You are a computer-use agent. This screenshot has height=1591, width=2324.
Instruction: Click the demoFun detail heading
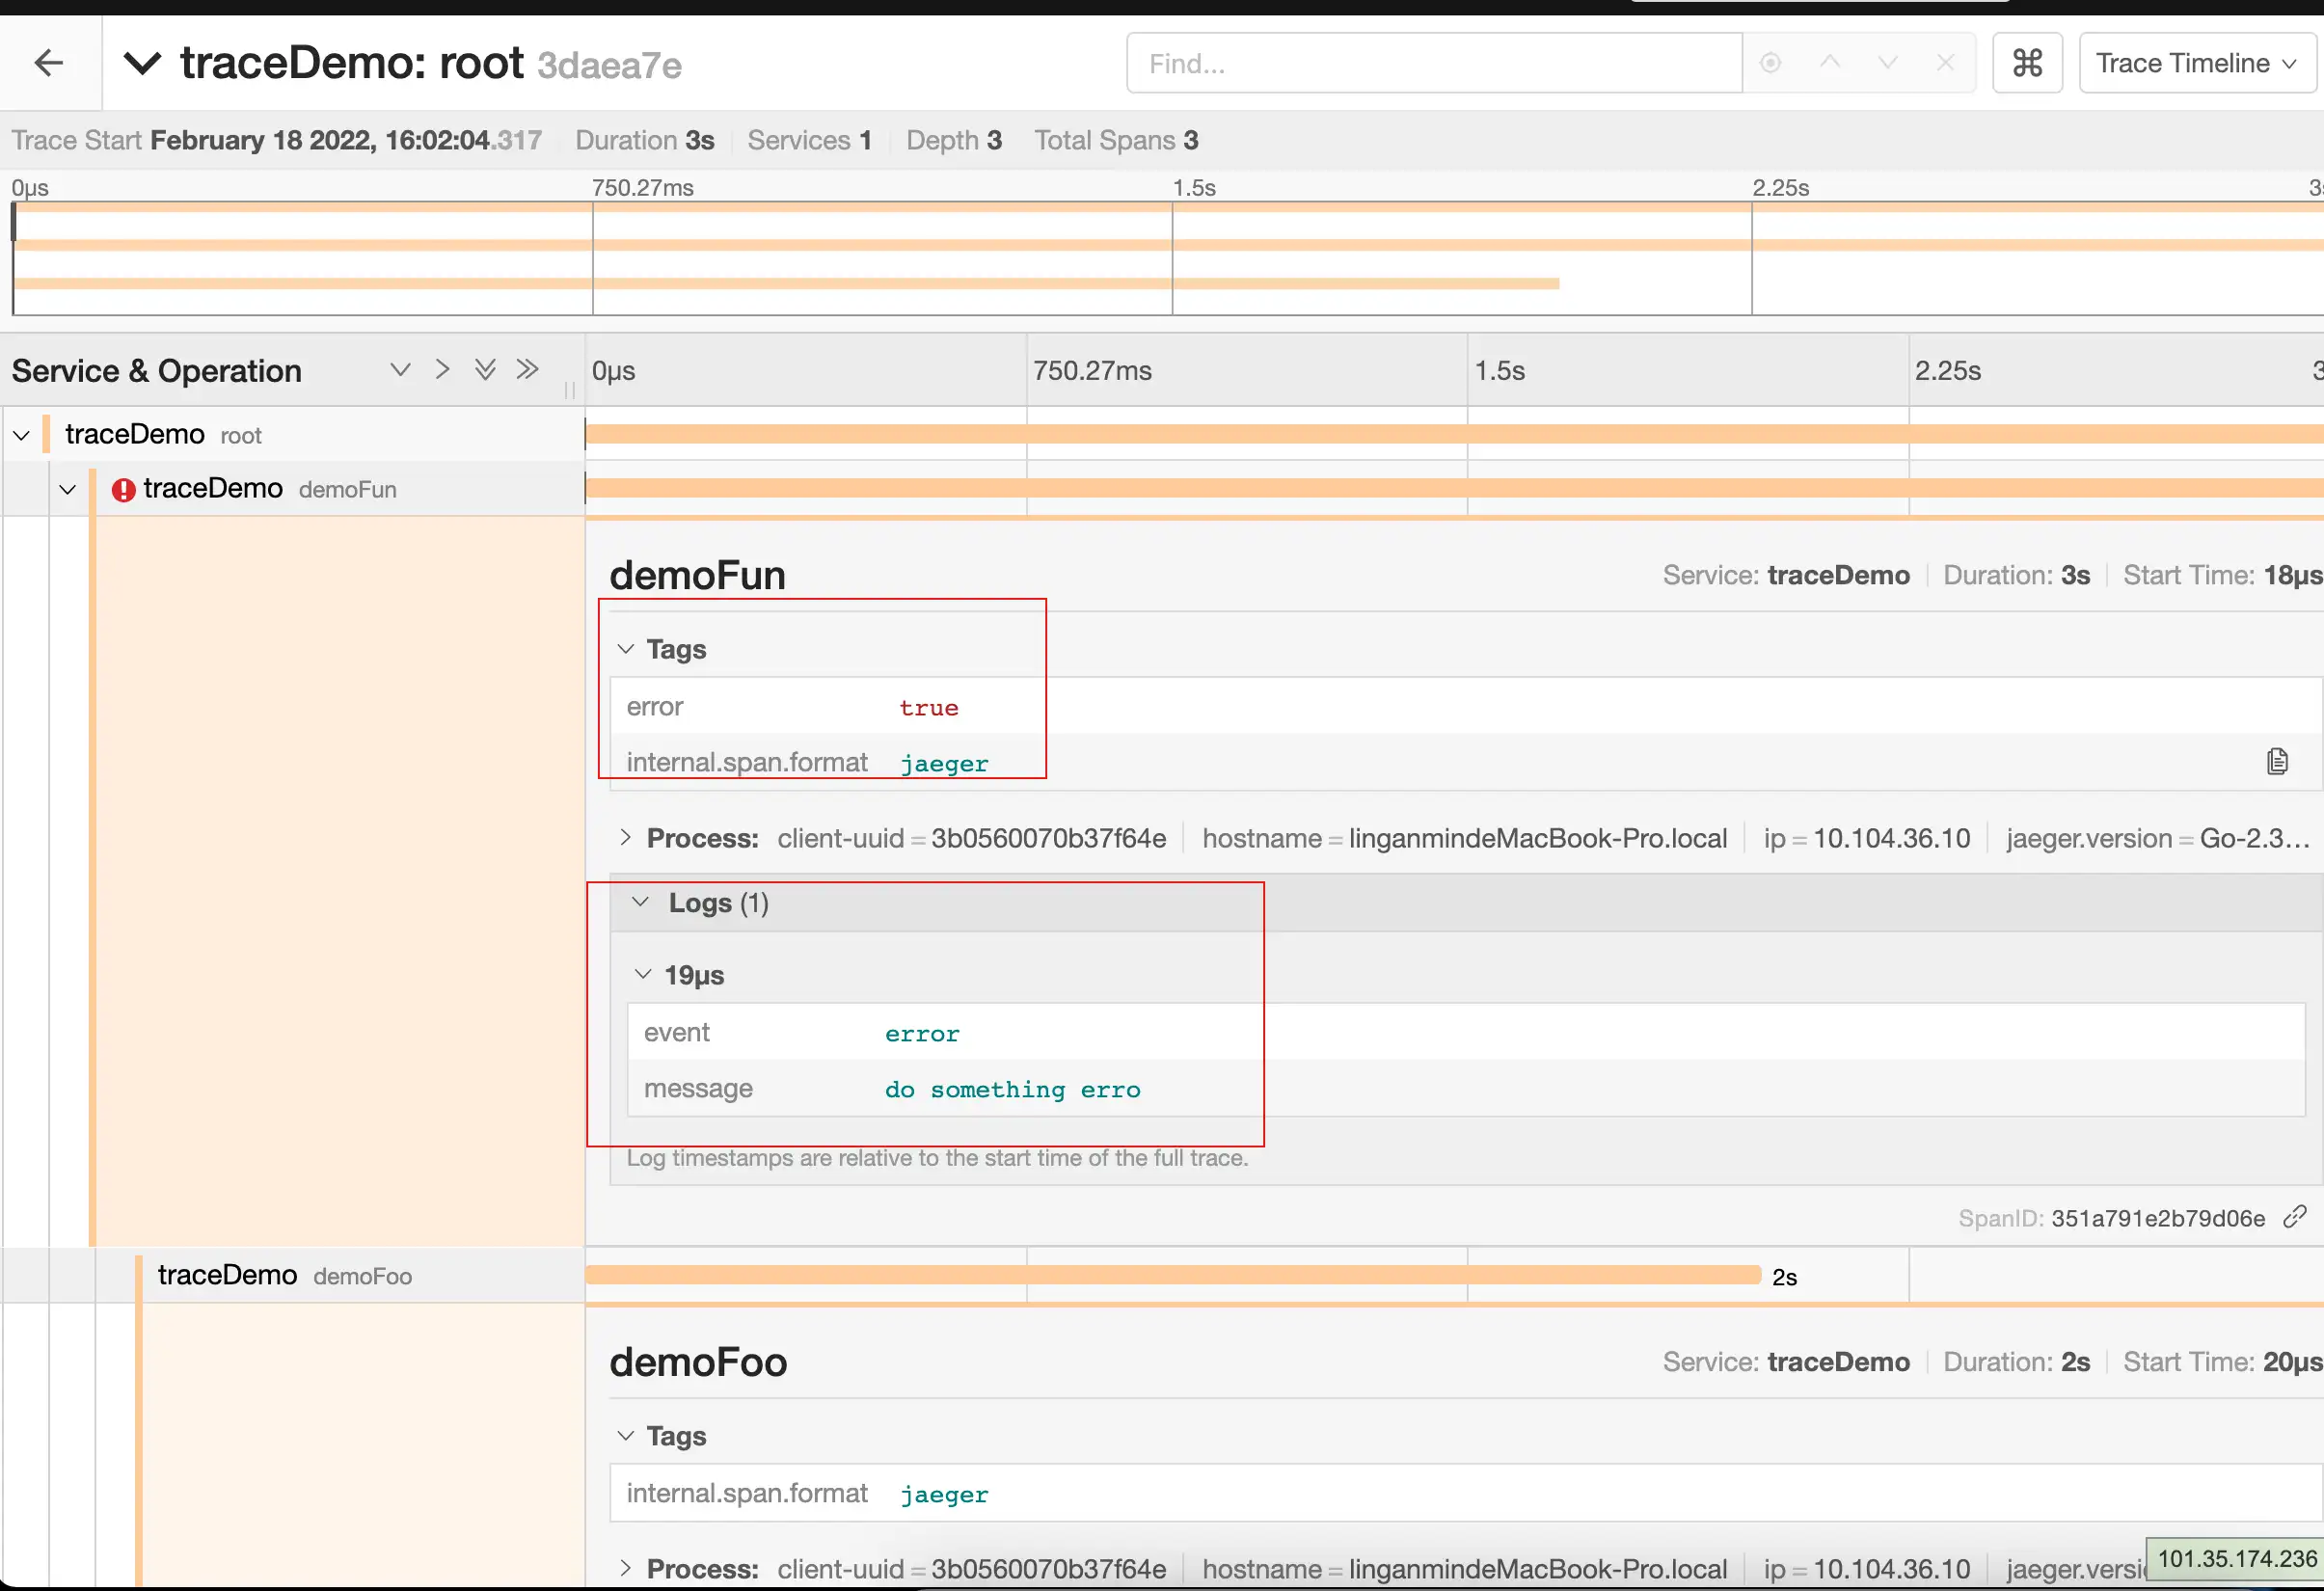[x=698, y=576]
